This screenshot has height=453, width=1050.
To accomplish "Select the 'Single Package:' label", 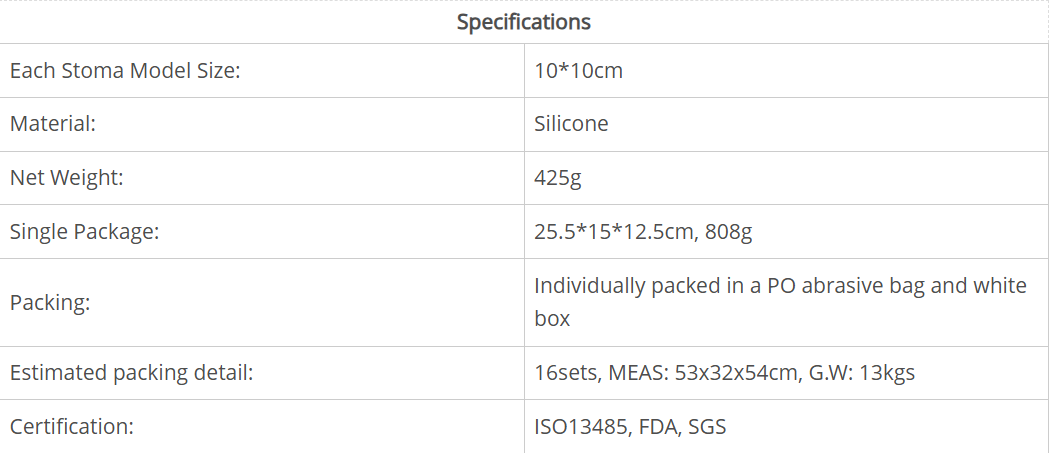I will [85, 232].
